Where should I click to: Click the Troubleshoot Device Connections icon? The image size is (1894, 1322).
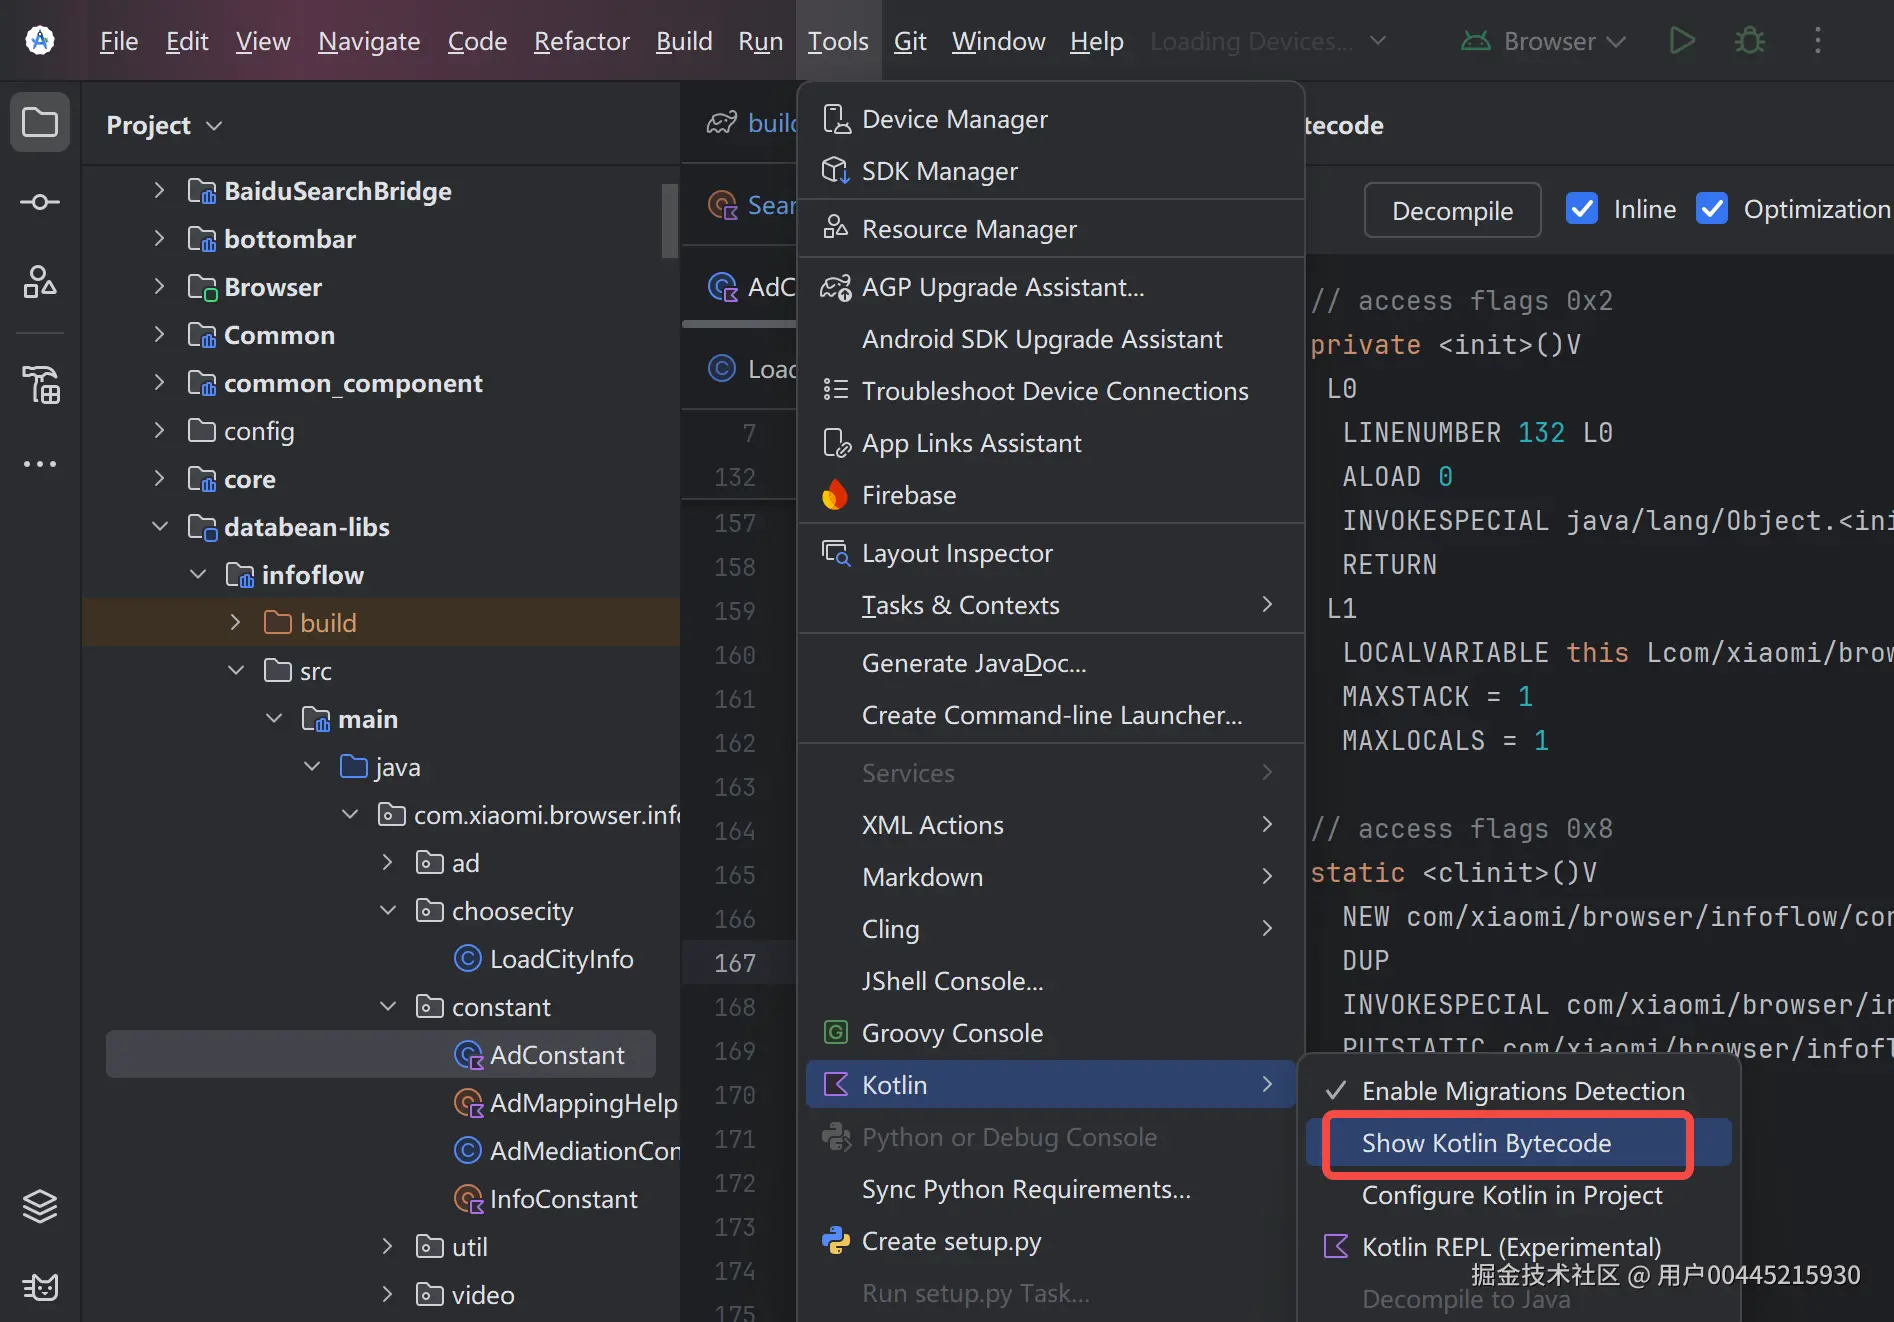coord(835,390)
